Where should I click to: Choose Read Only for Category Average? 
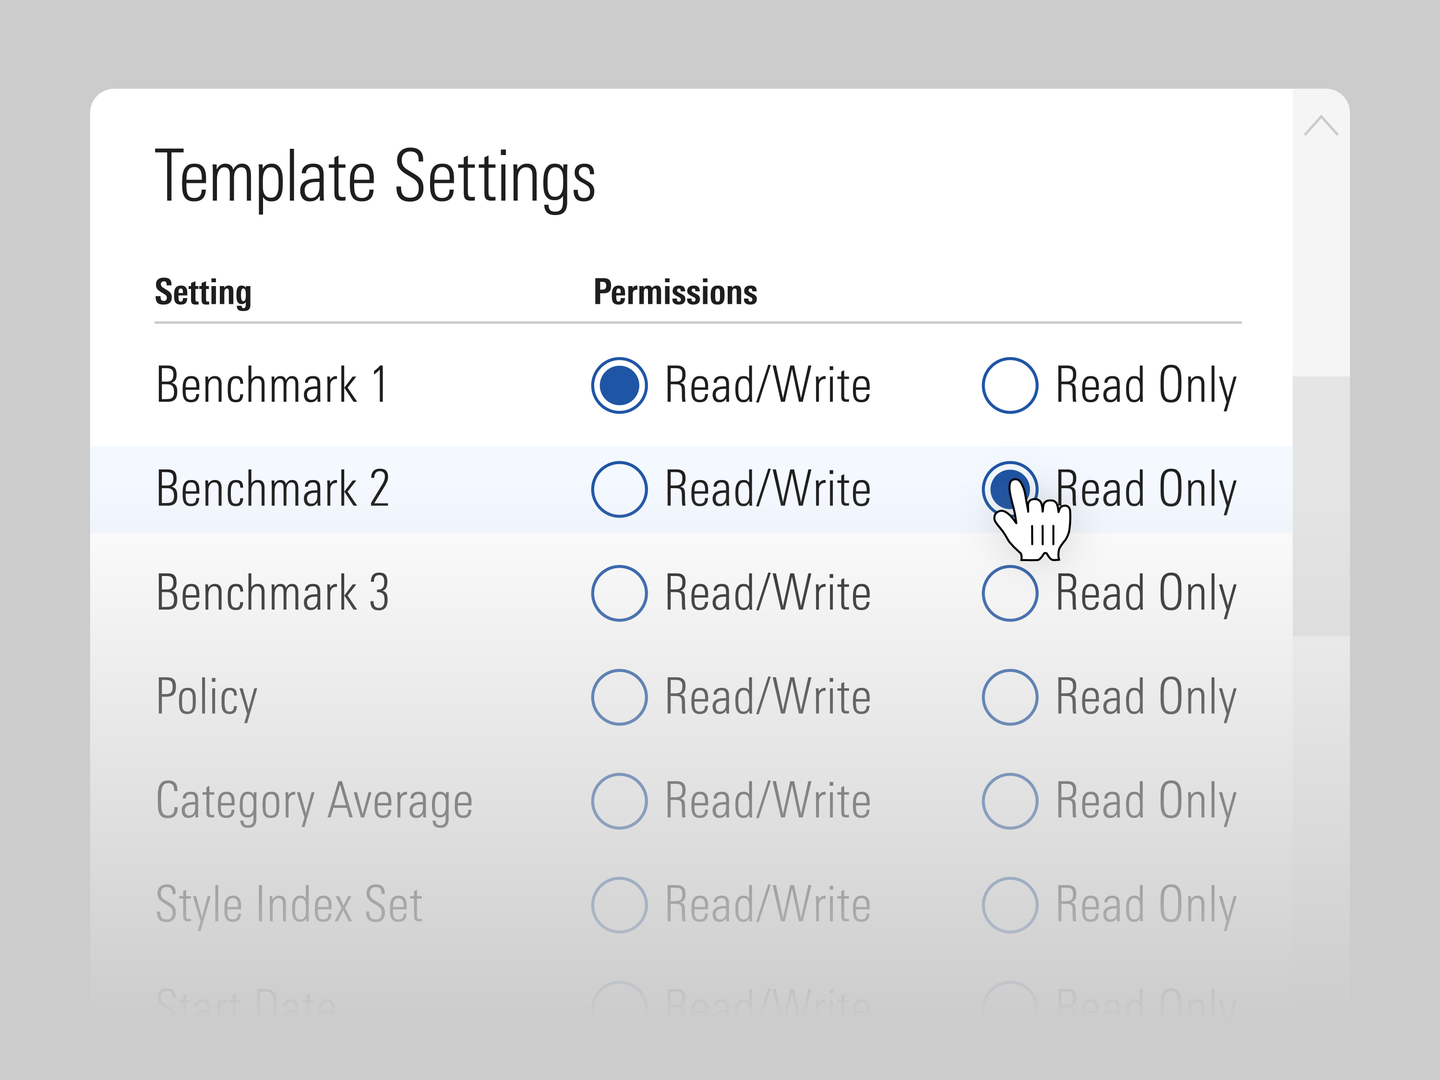coord(1010,801)
